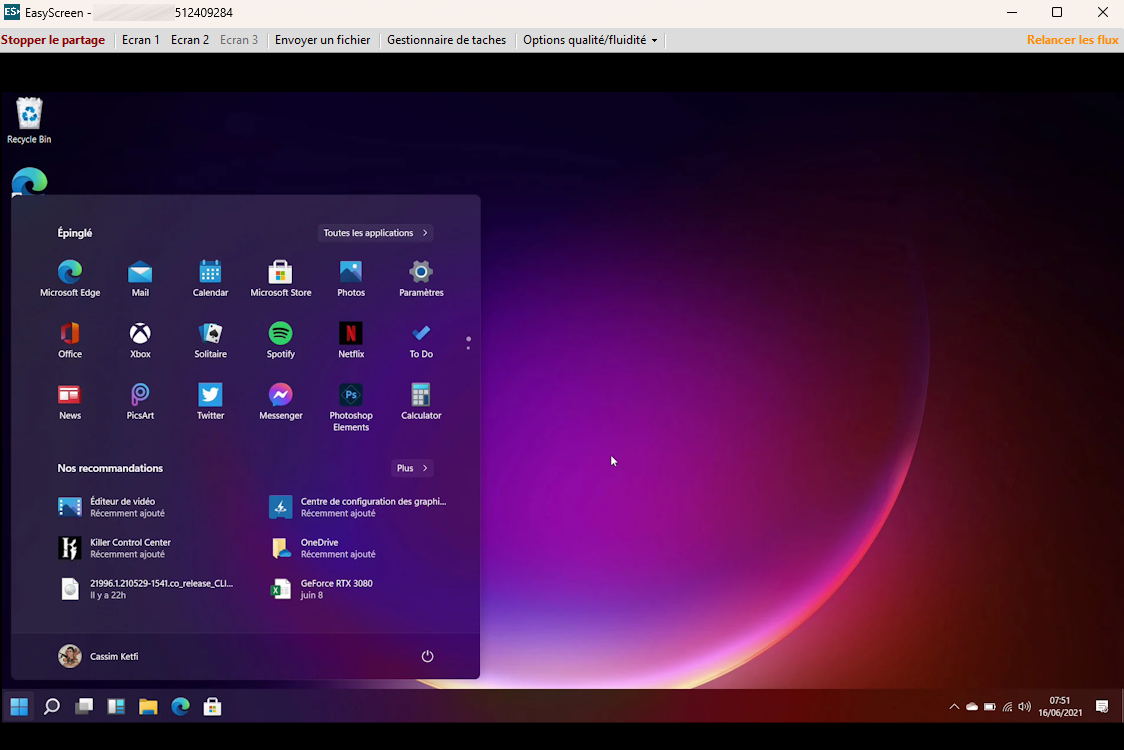Launch the Office app
The height and width of the screenshot is (750, 1124).
point(70,340)
